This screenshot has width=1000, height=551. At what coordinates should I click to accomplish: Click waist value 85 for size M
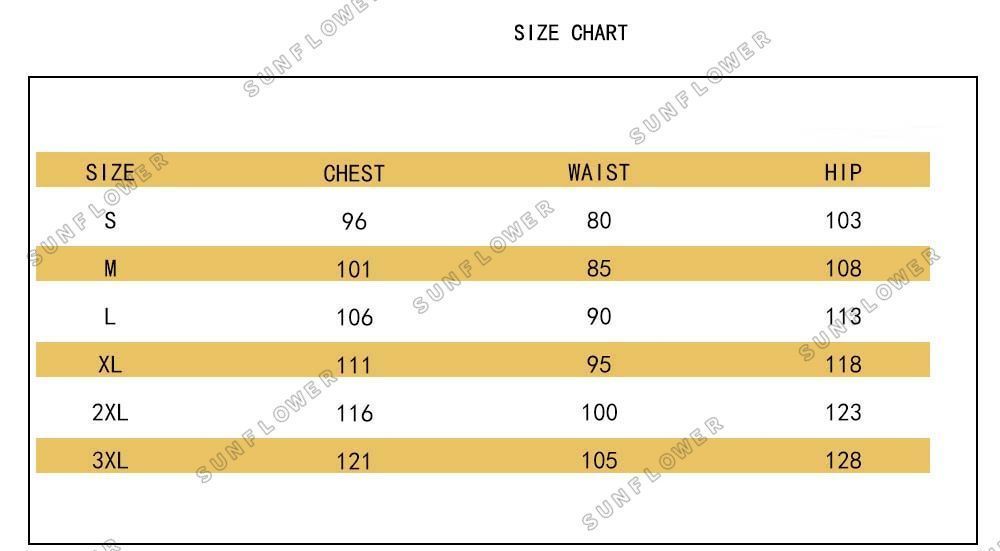599,268
